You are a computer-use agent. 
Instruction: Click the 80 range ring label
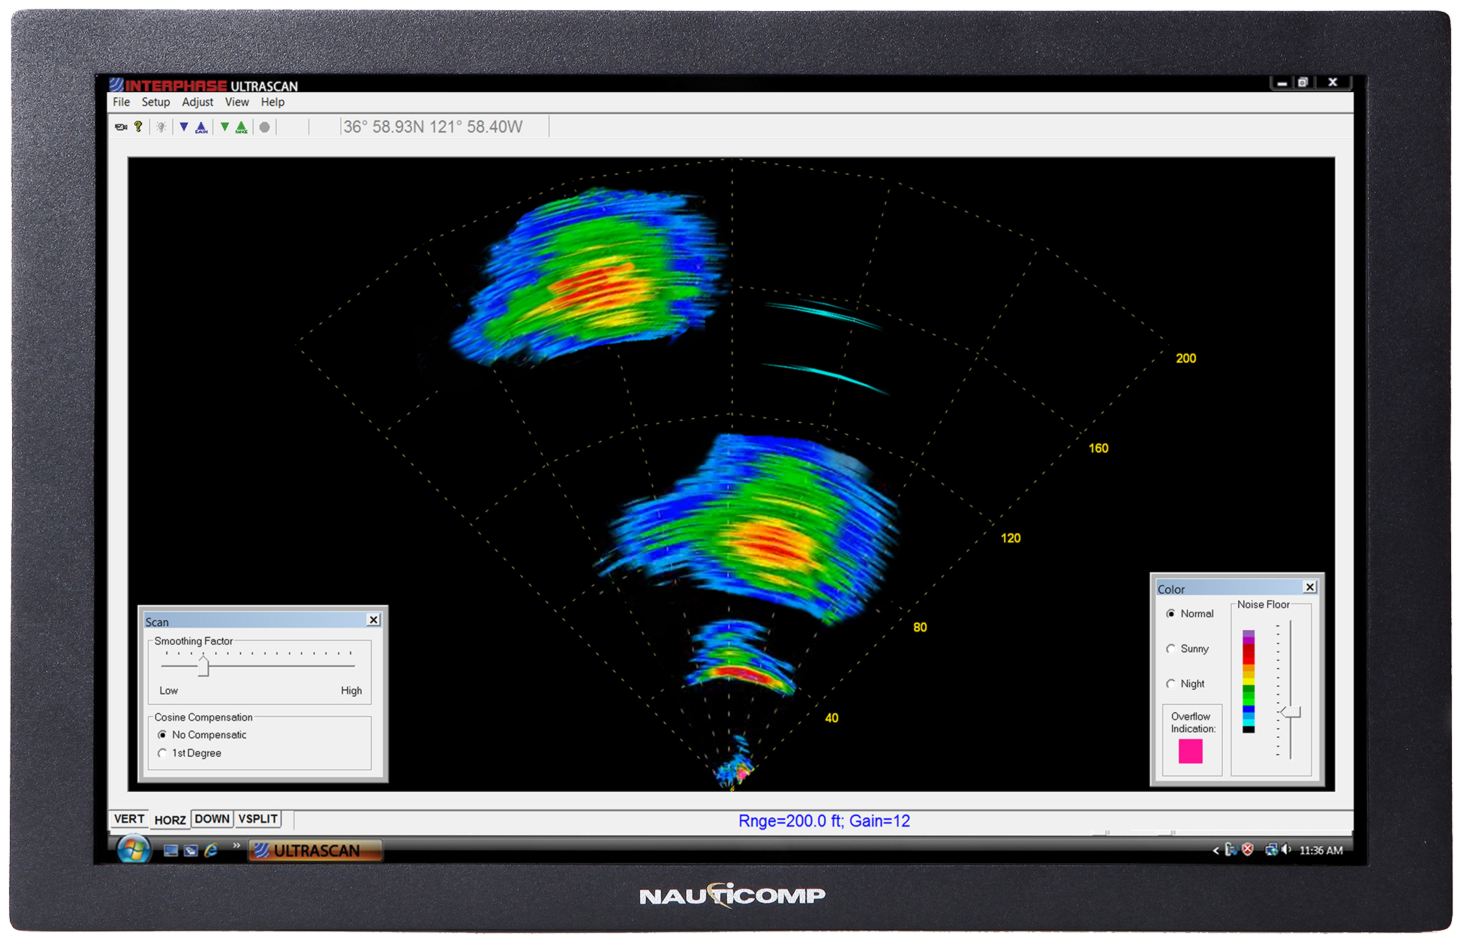click(920, 628)
